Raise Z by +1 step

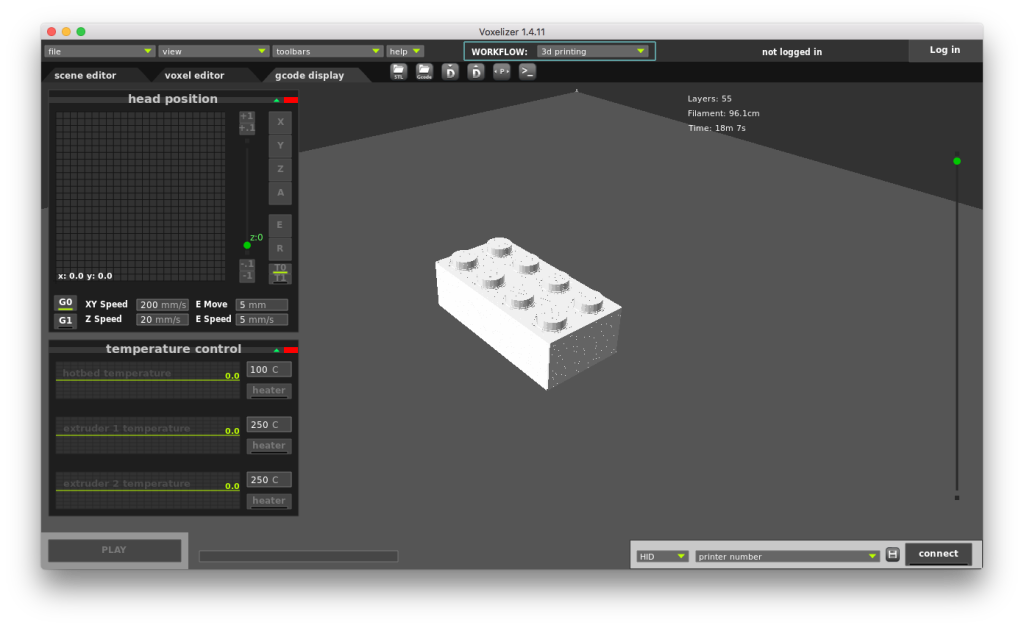pos(247,116)
